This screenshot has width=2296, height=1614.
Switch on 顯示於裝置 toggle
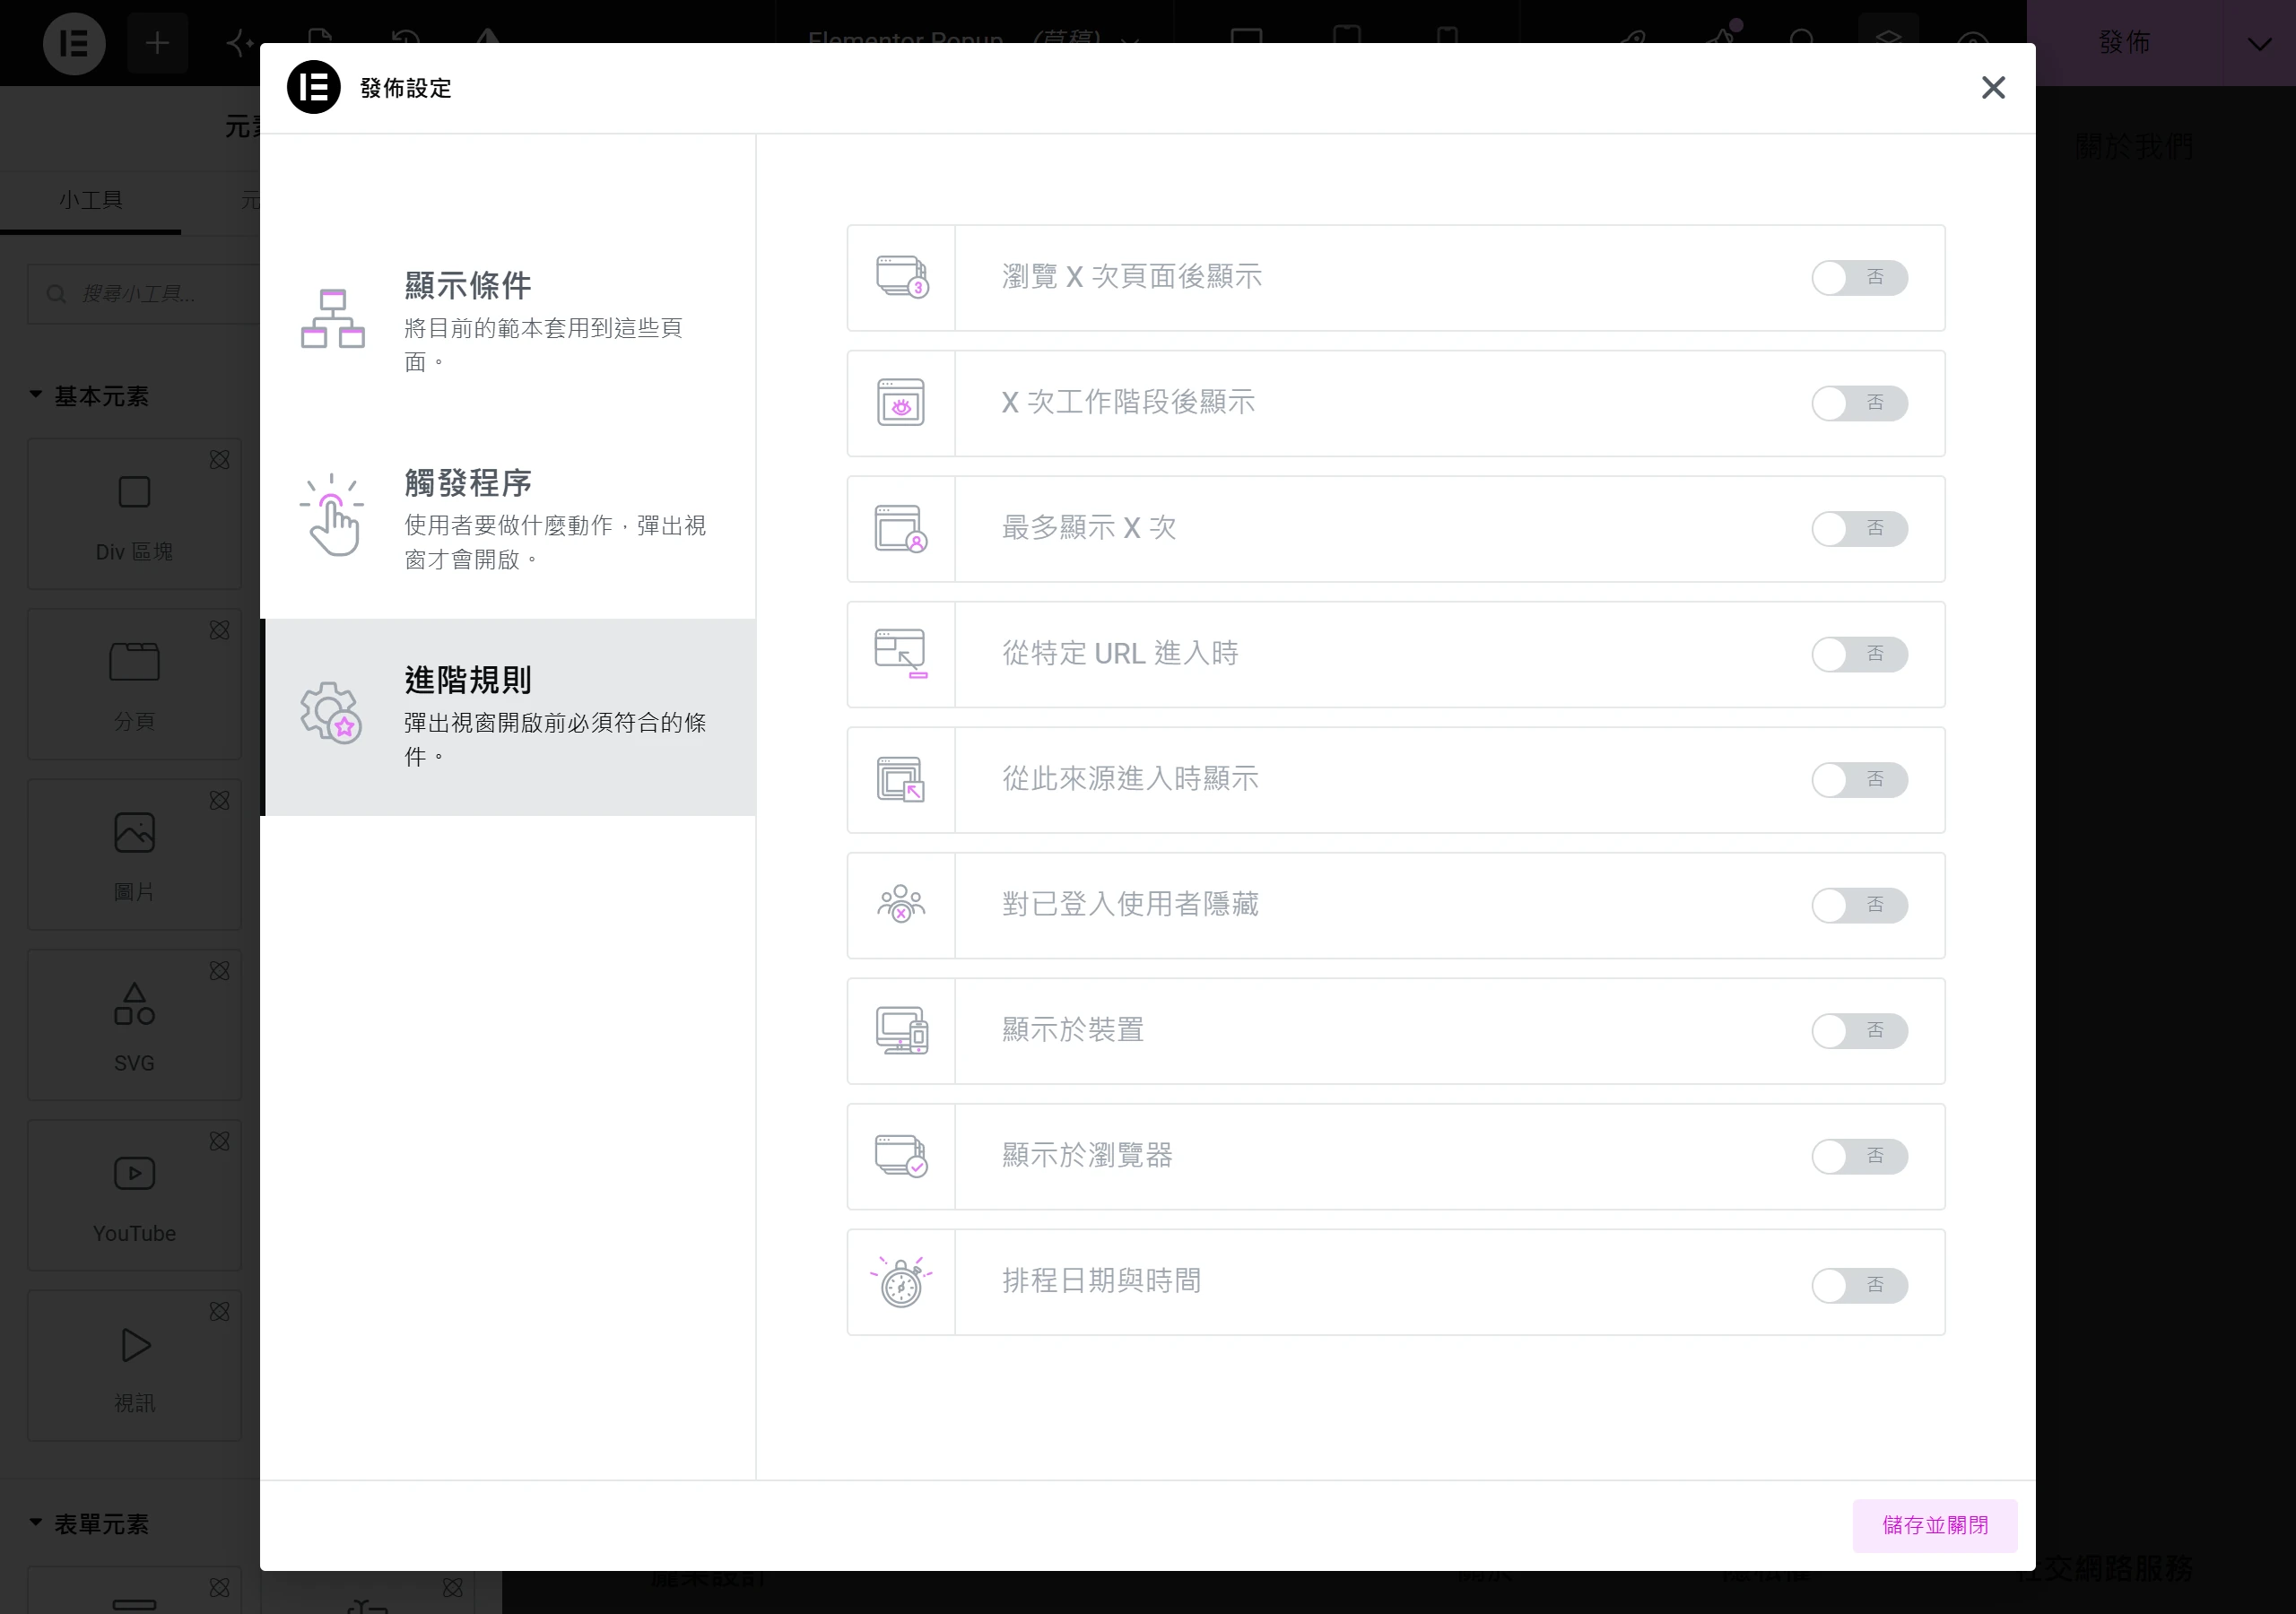[1859, 1031]
